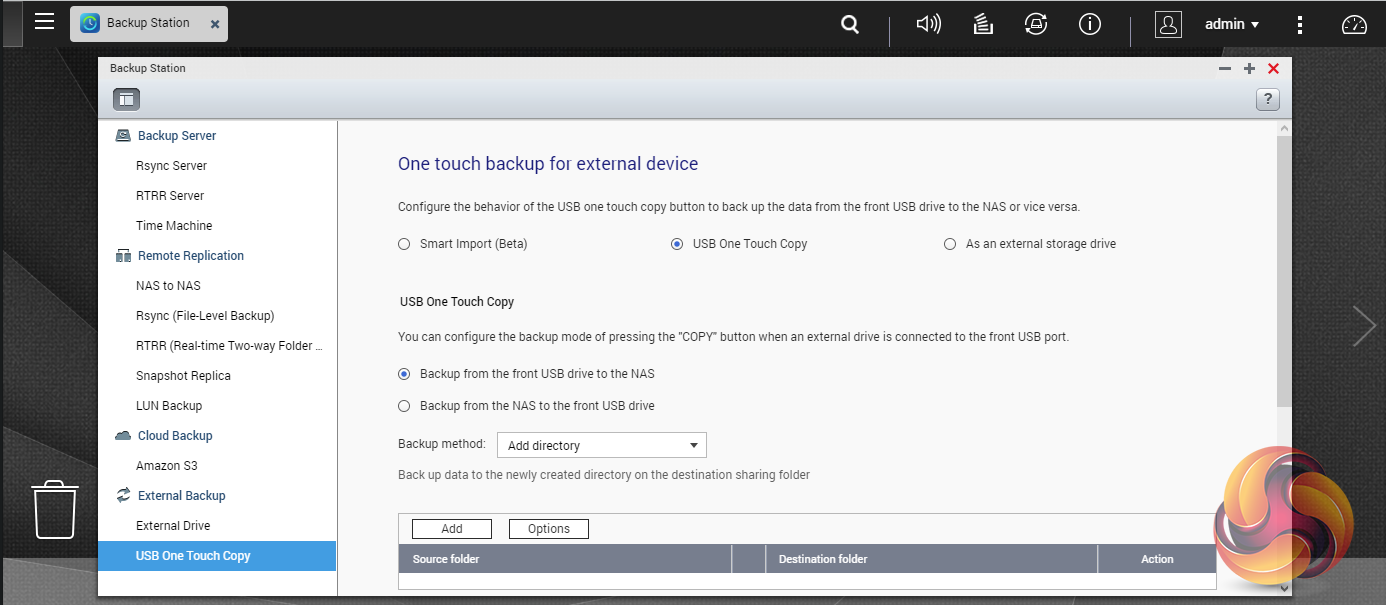This screenshot has height=605, width=1386.
Task: Open the admin user dropdown
Action: coord(1231,25)
